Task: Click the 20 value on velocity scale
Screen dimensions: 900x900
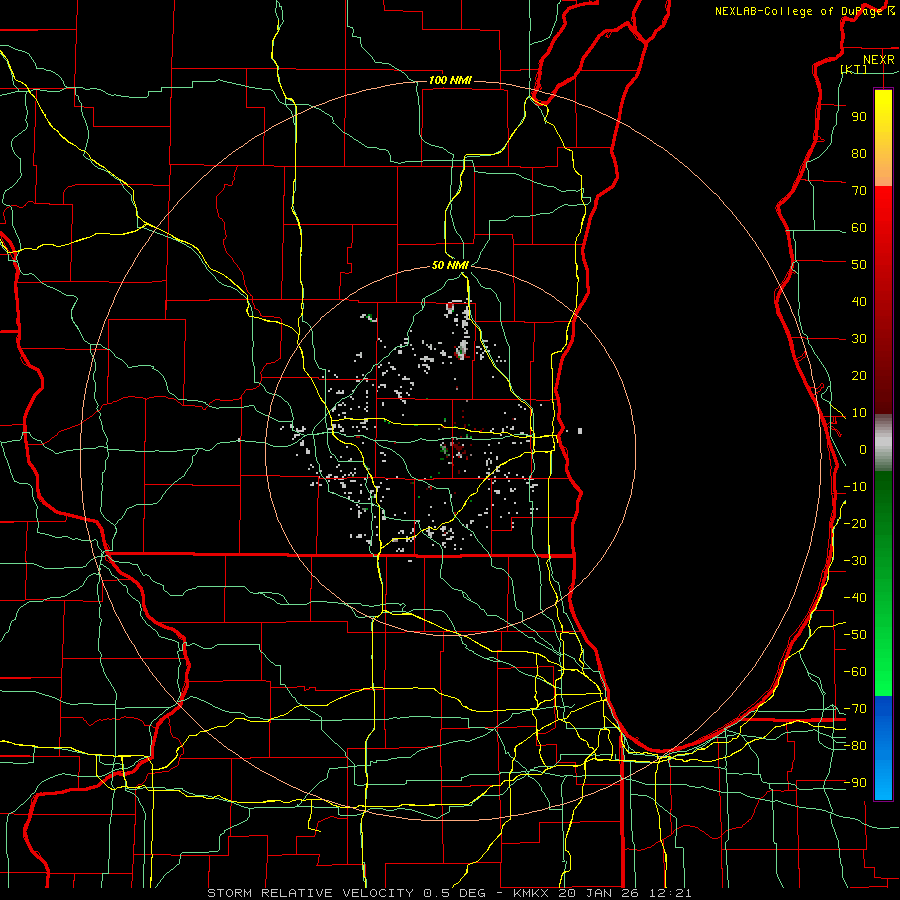Action: pos(859,375)
